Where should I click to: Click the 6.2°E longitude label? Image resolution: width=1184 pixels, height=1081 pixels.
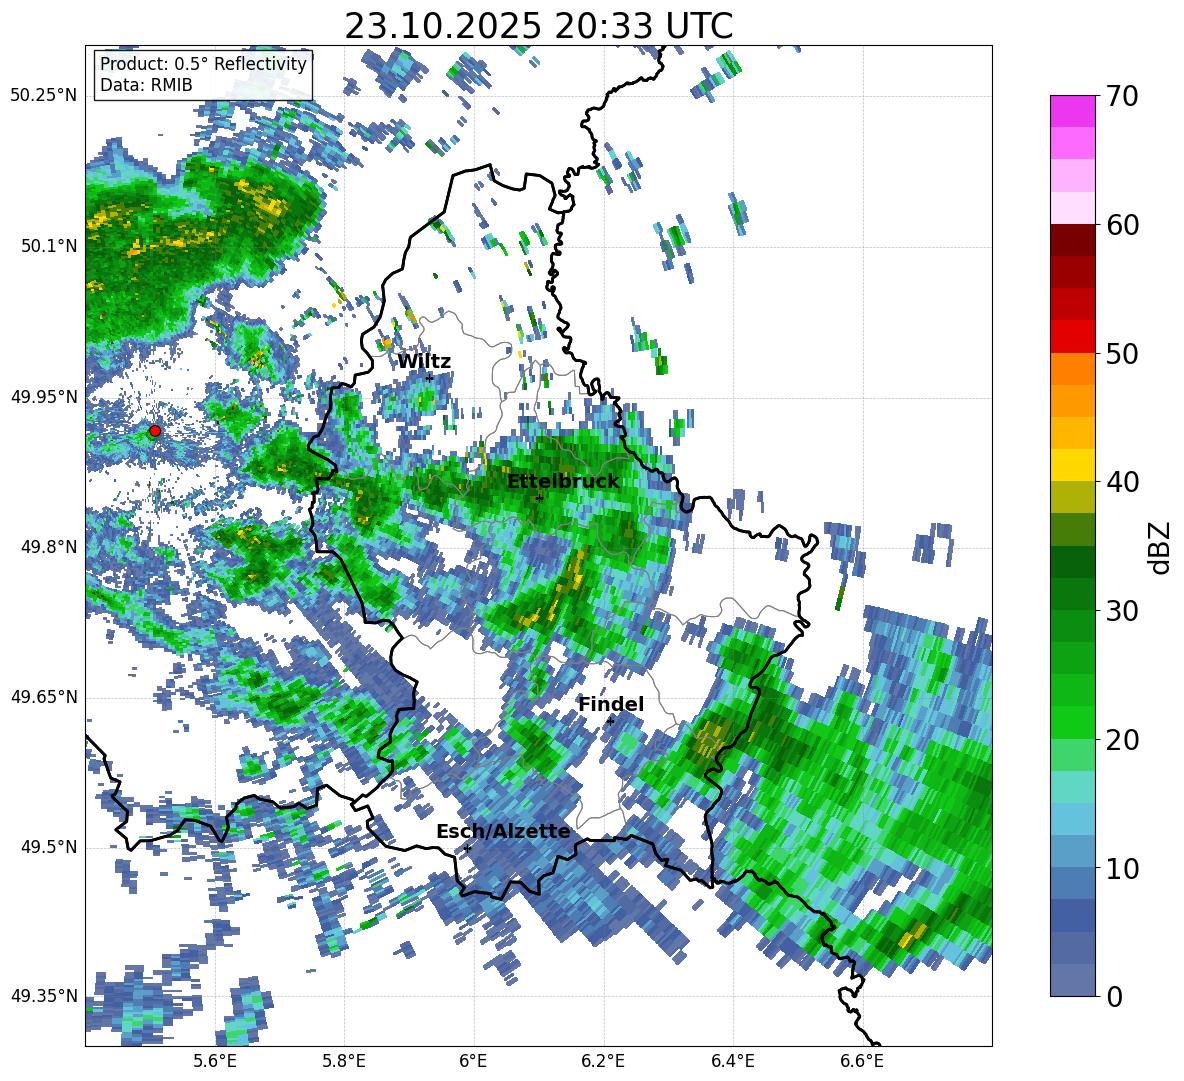tap(603, 1061)
